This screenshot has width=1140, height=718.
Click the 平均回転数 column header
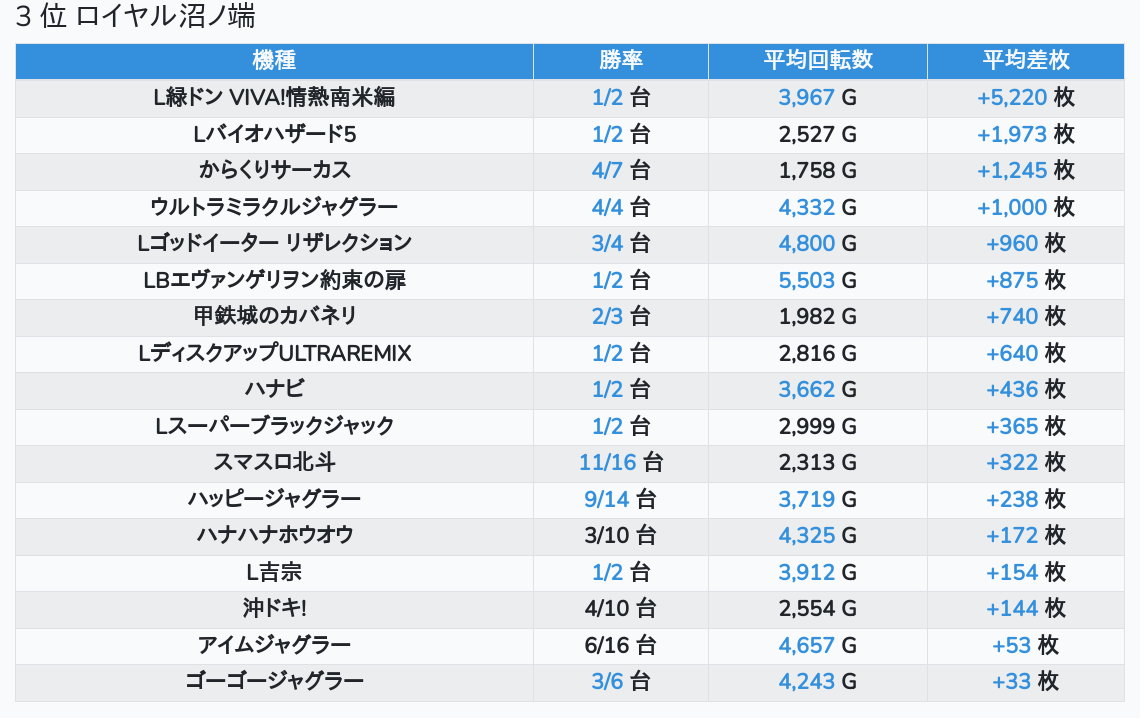pos(817,60)
